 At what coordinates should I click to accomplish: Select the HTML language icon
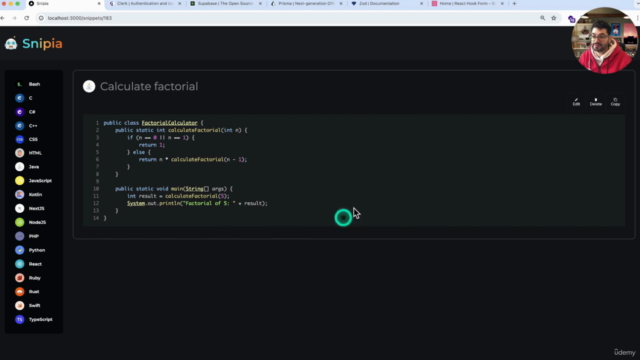click(x=20, y=153)
